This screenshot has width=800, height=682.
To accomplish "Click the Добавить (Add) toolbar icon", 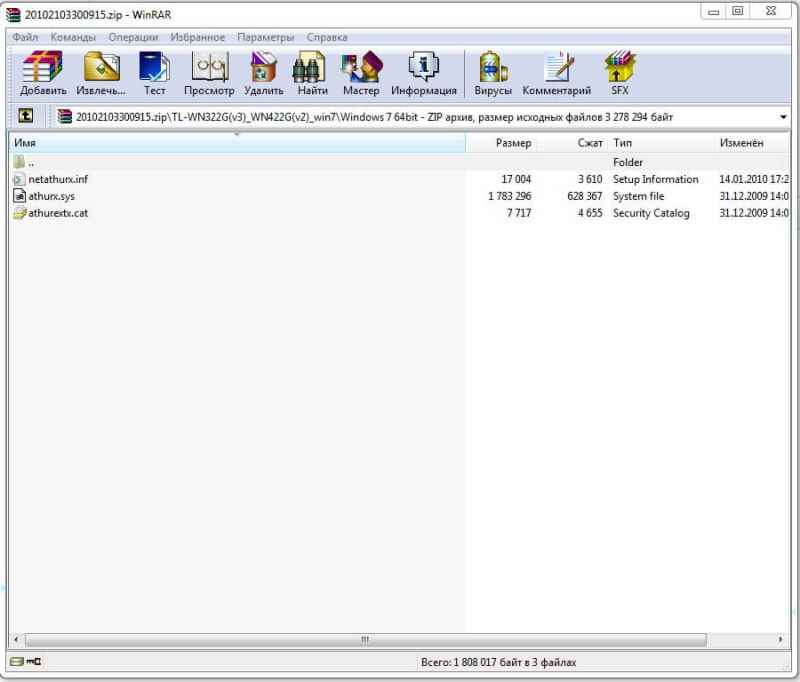I will pyautogui.click(x=43, y=73).
